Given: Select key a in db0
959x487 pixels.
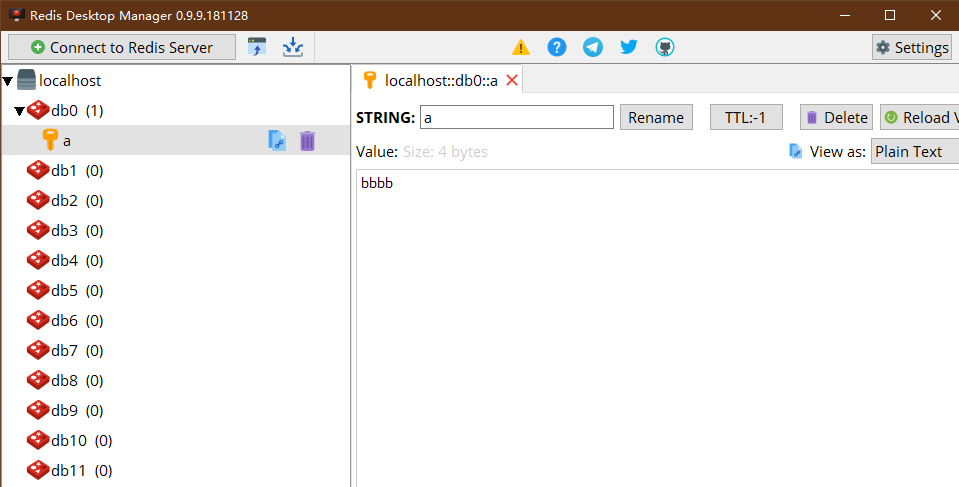Looking at the screenshot, I should pyautogui.click(x=176, y=141).
